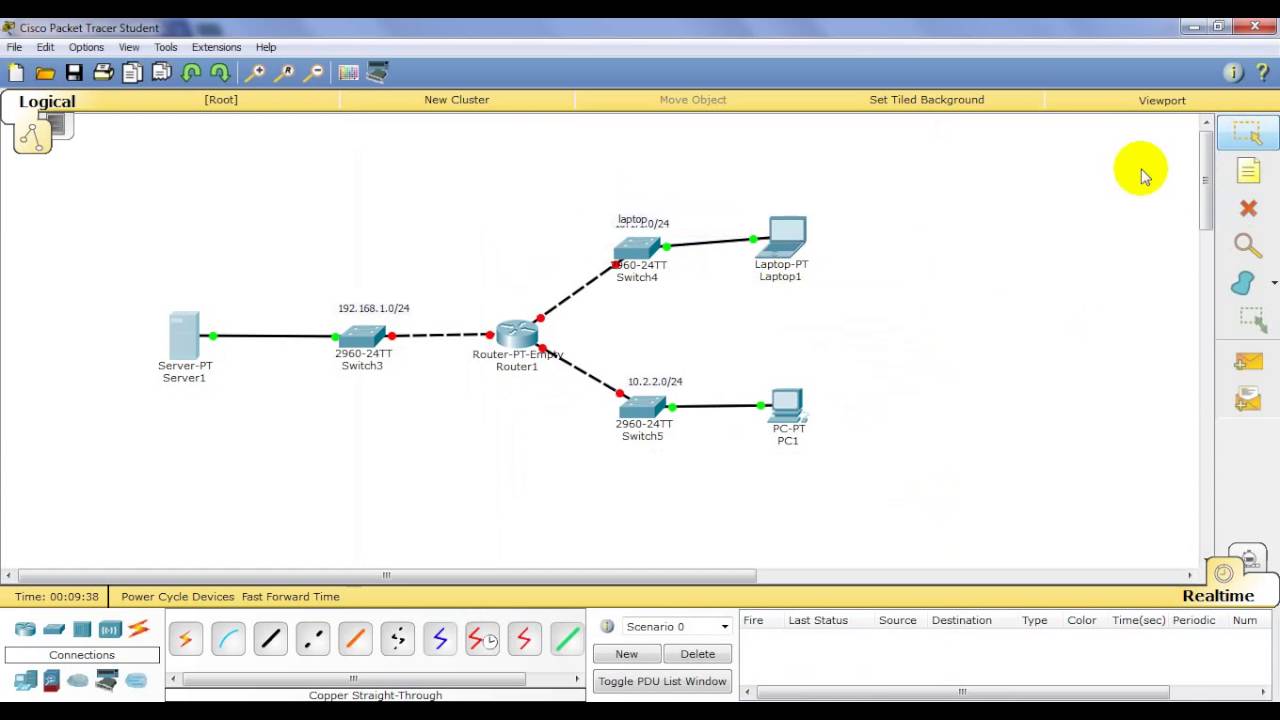Click the Redo green arrow
The image size is (1280, 720).
[x=220, y=72]
